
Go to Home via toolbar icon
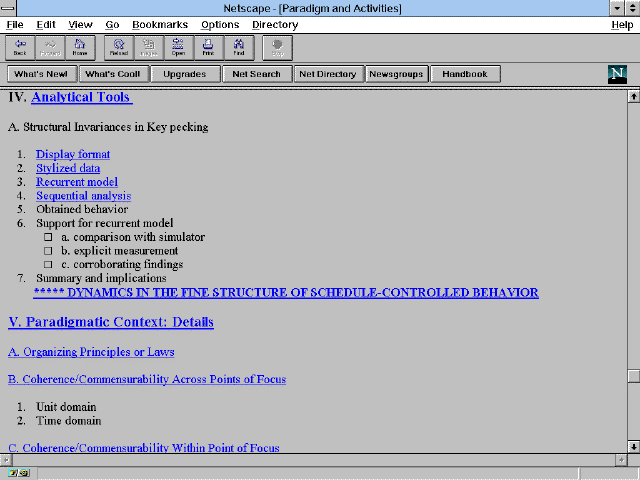[x=80, y=48]
